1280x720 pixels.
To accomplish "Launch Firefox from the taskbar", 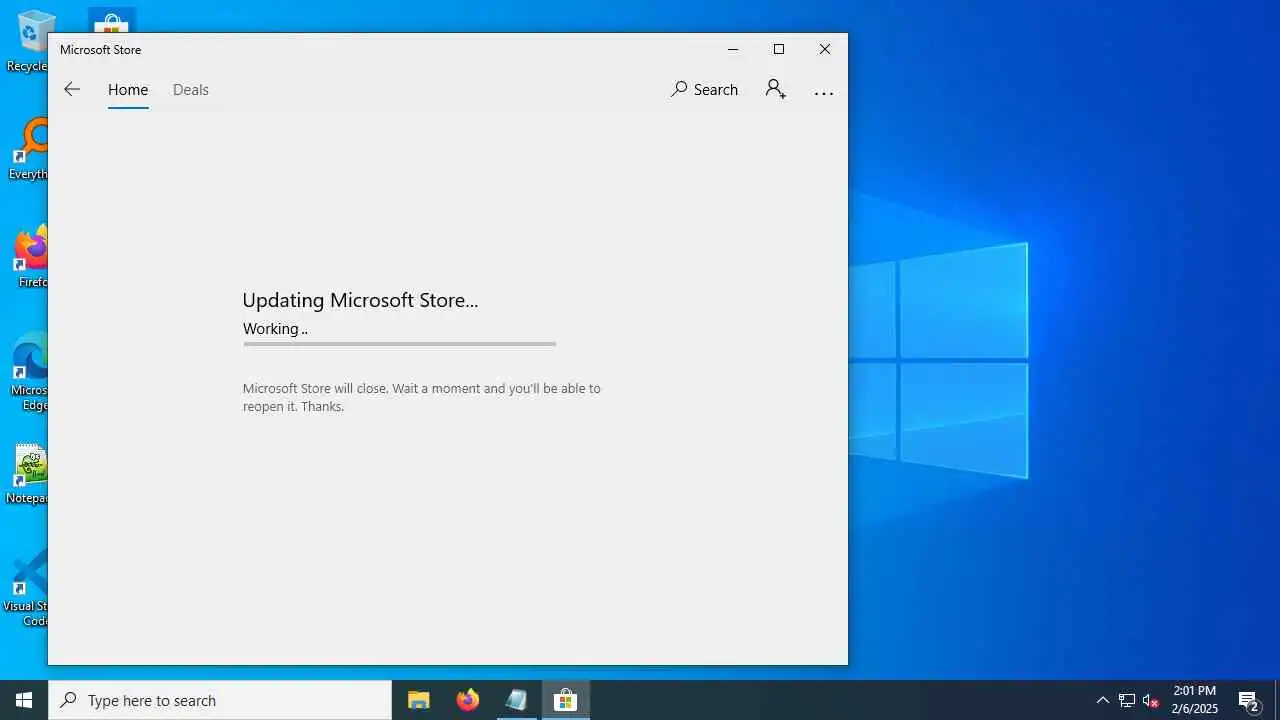I will pyautogui.click(x=468, y=700).
